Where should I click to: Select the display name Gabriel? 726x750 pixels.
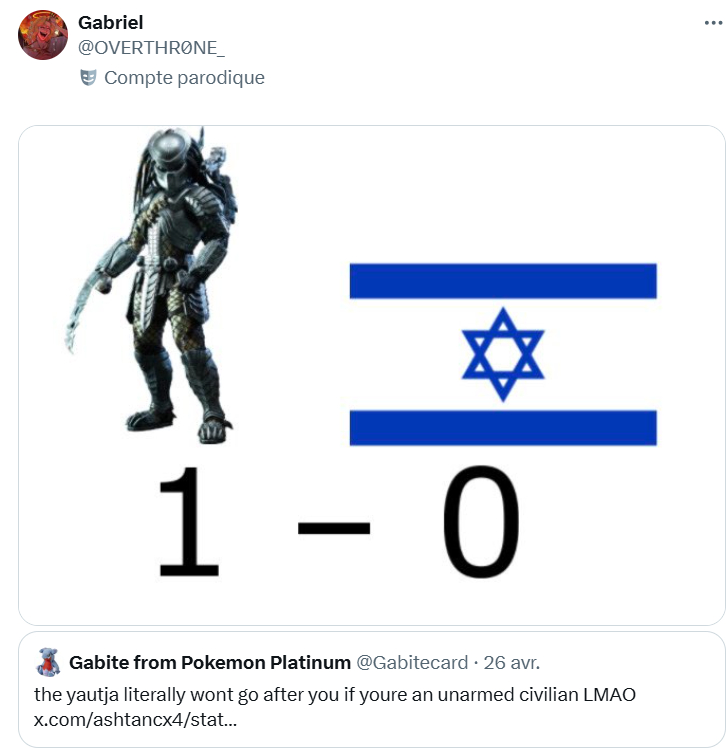110,22
